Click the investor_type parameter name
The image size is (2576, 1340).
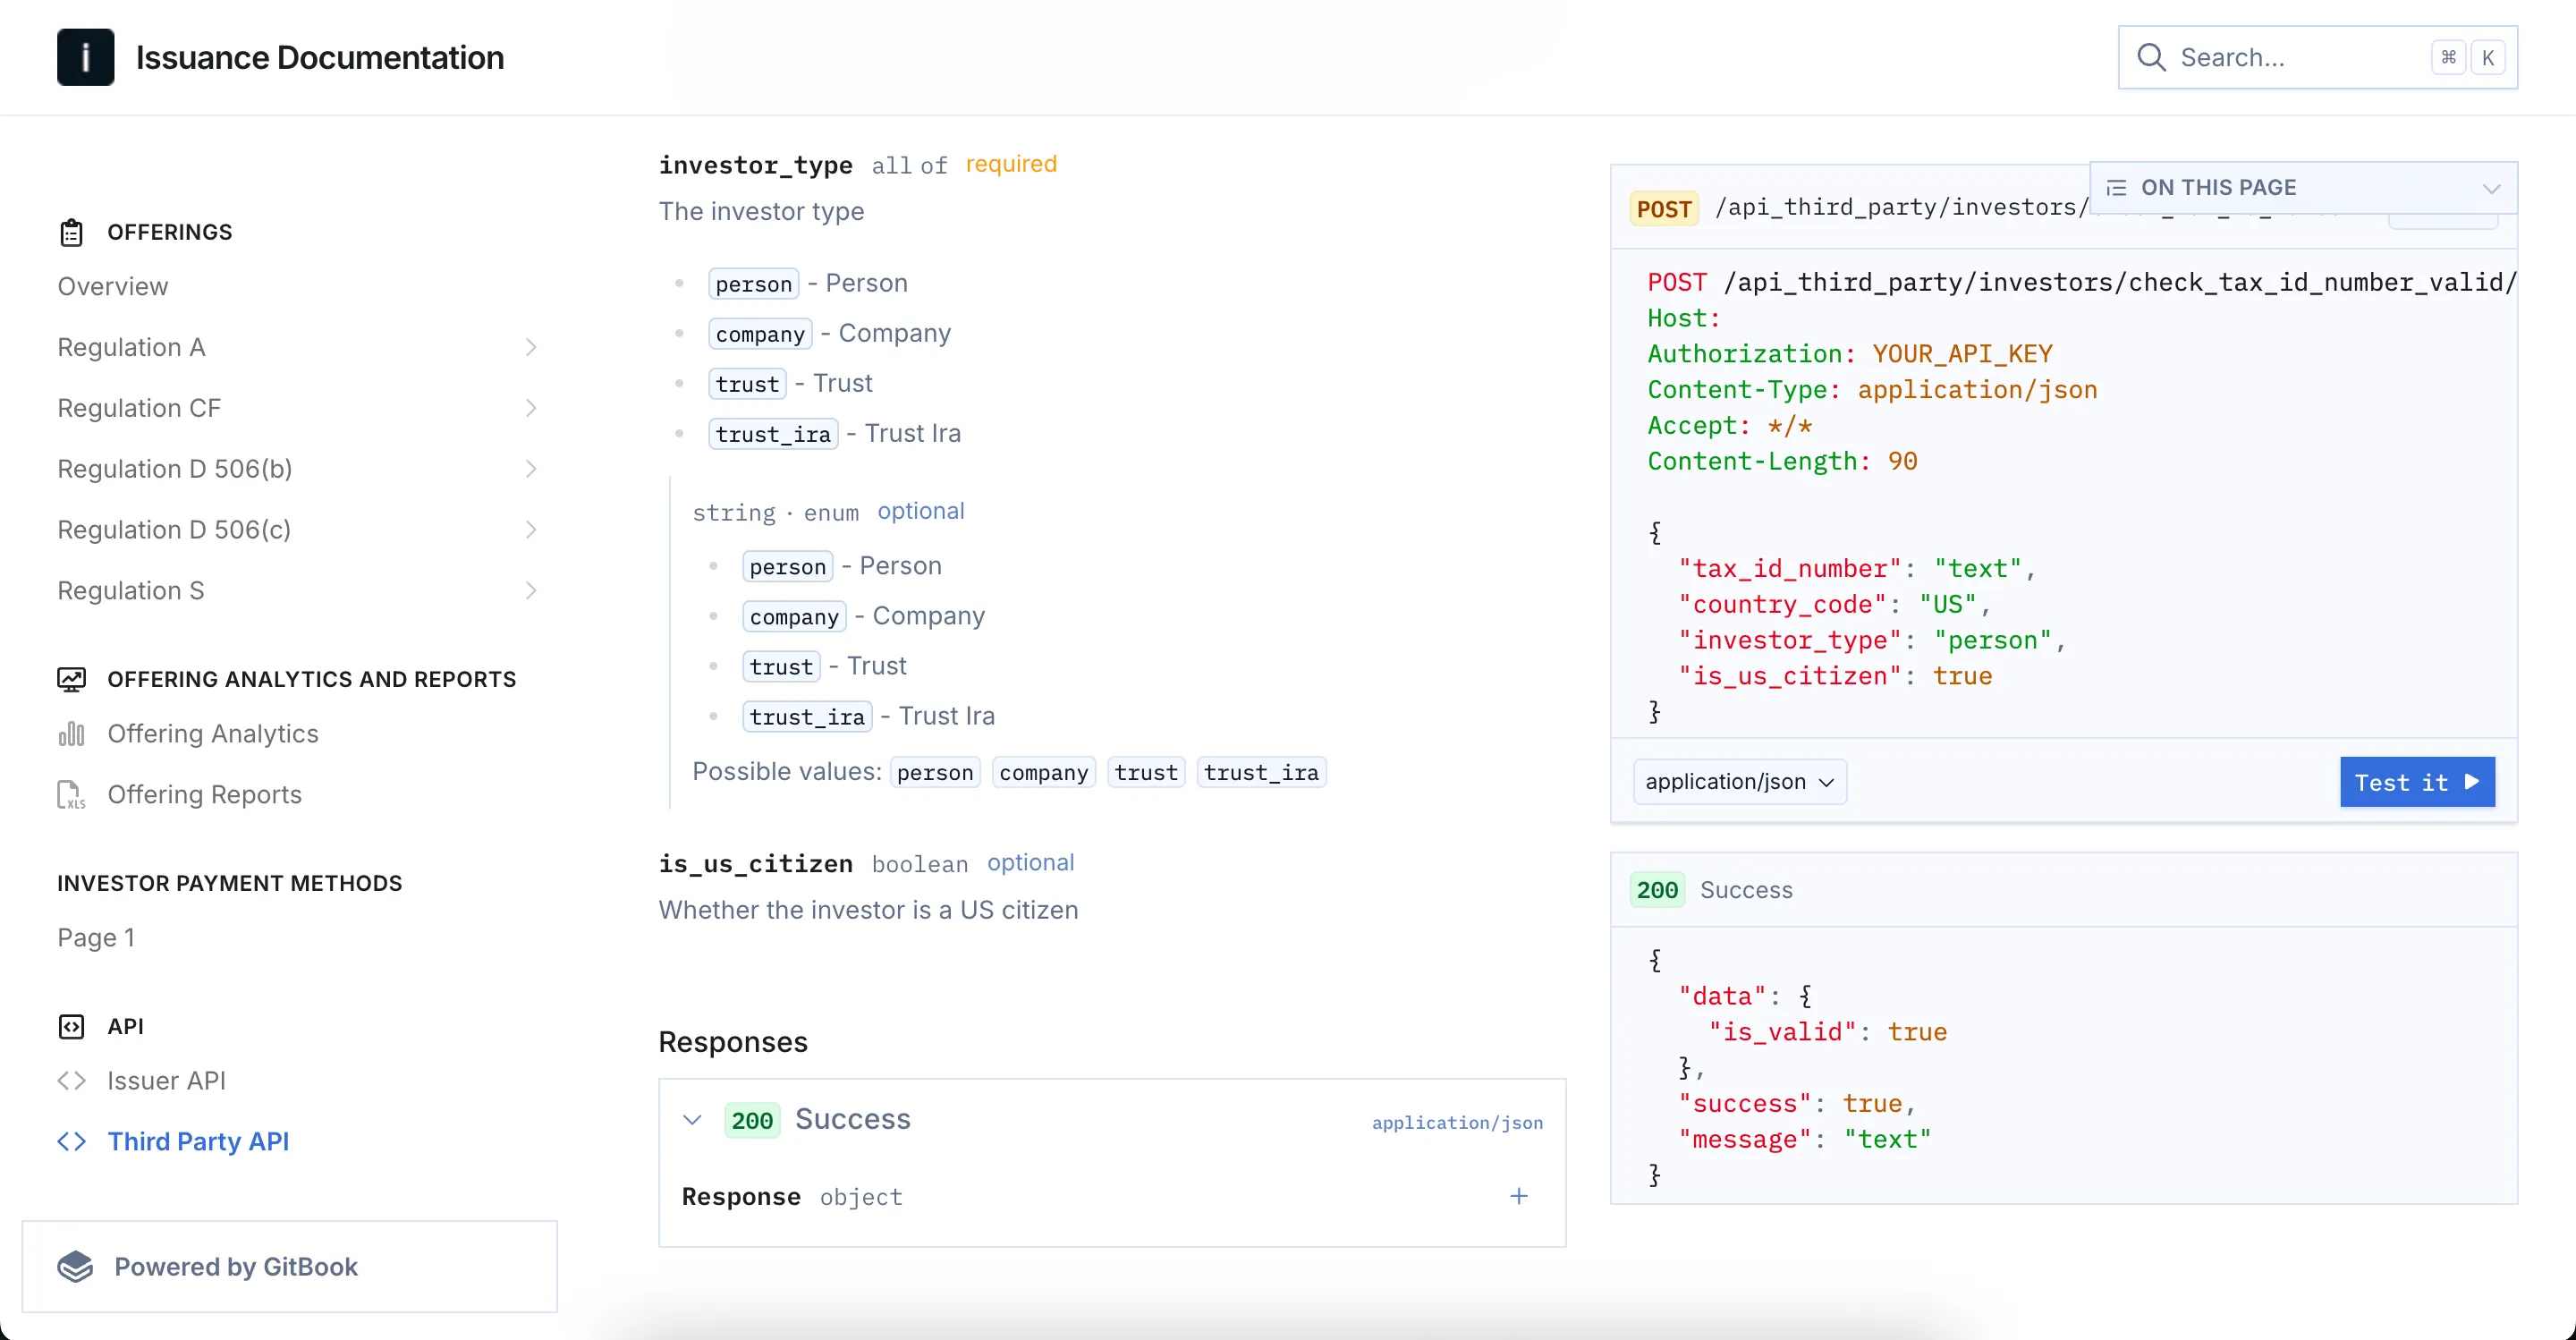(x=756, y=165)
